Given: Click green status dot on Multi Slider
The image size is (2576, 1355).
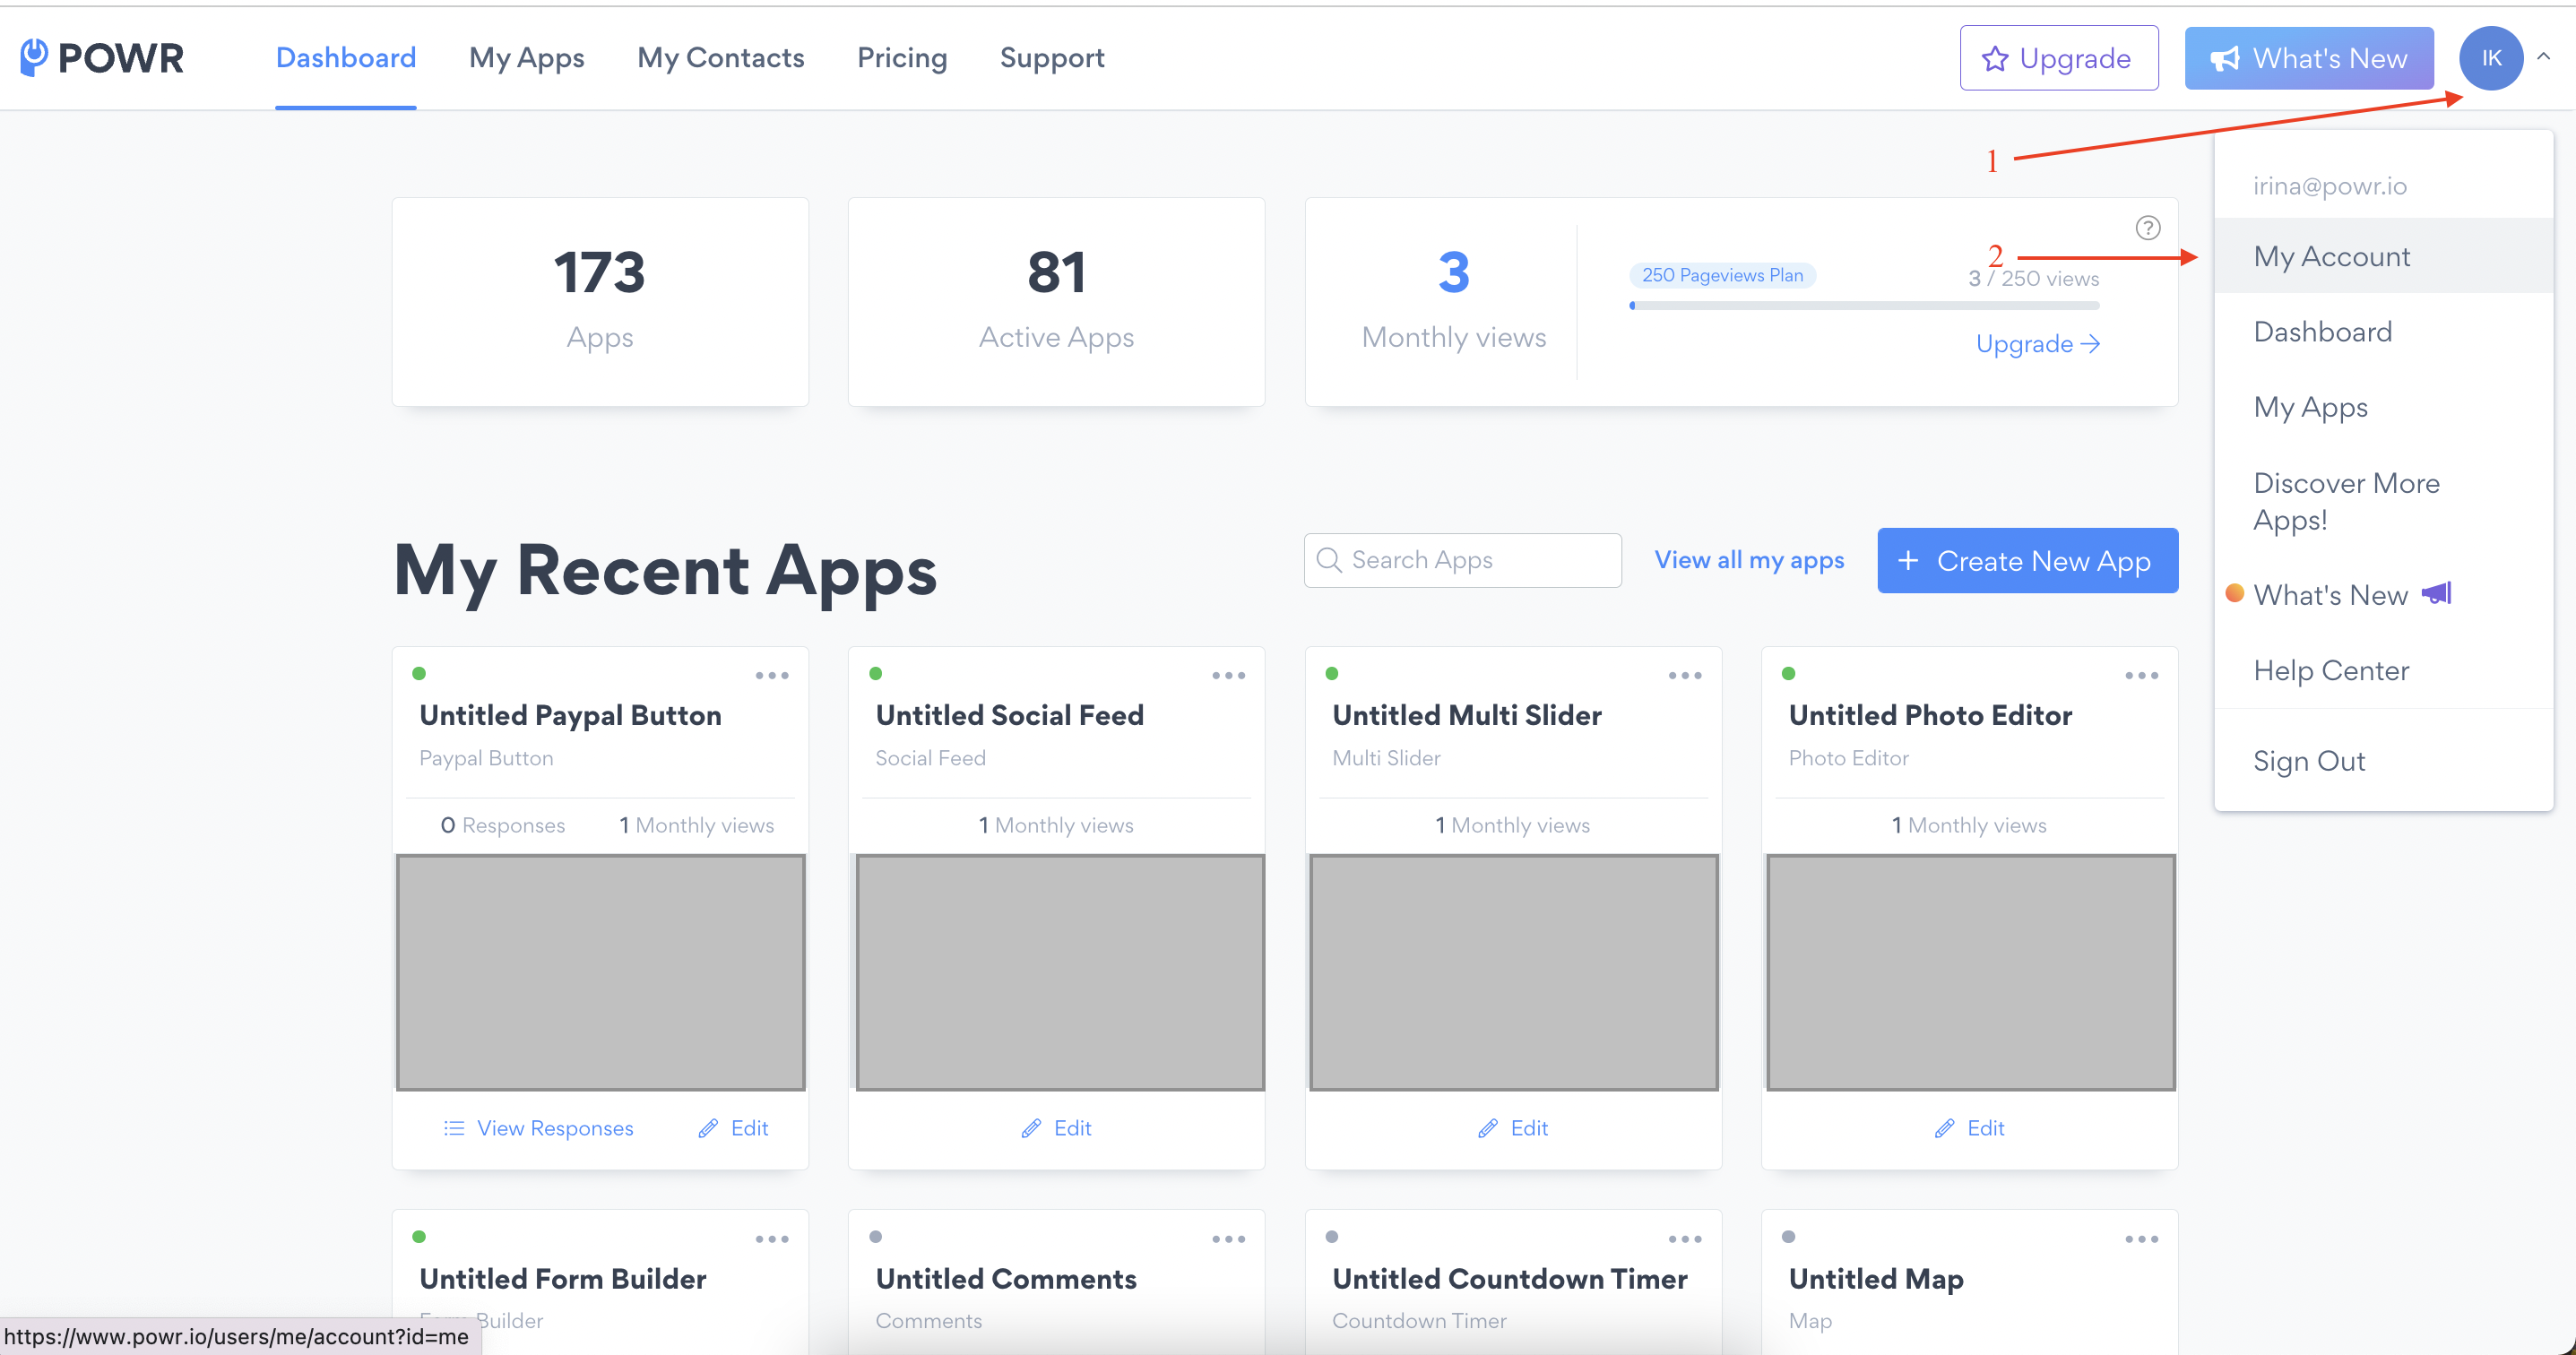Looking at the screenshot, I should pos(1332,673).
